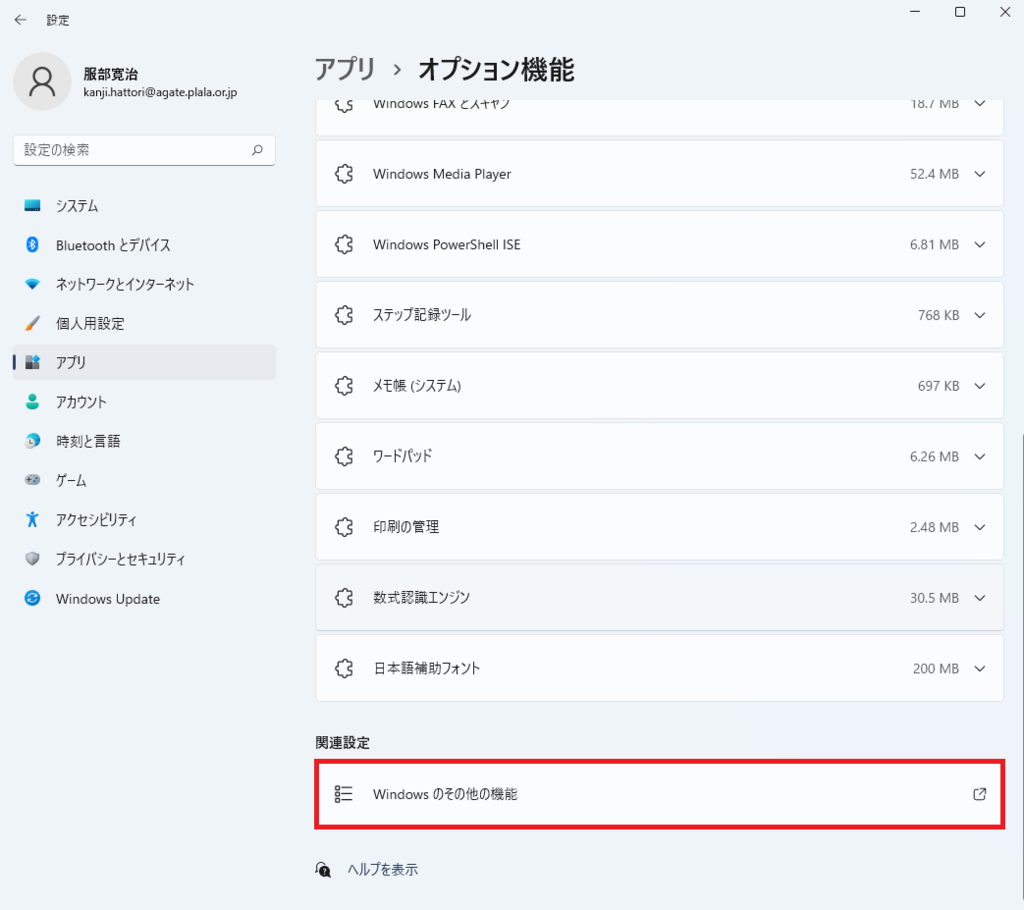Open Windows Update page
This screenshot has width=1024, height=910.
pos(144,598)
